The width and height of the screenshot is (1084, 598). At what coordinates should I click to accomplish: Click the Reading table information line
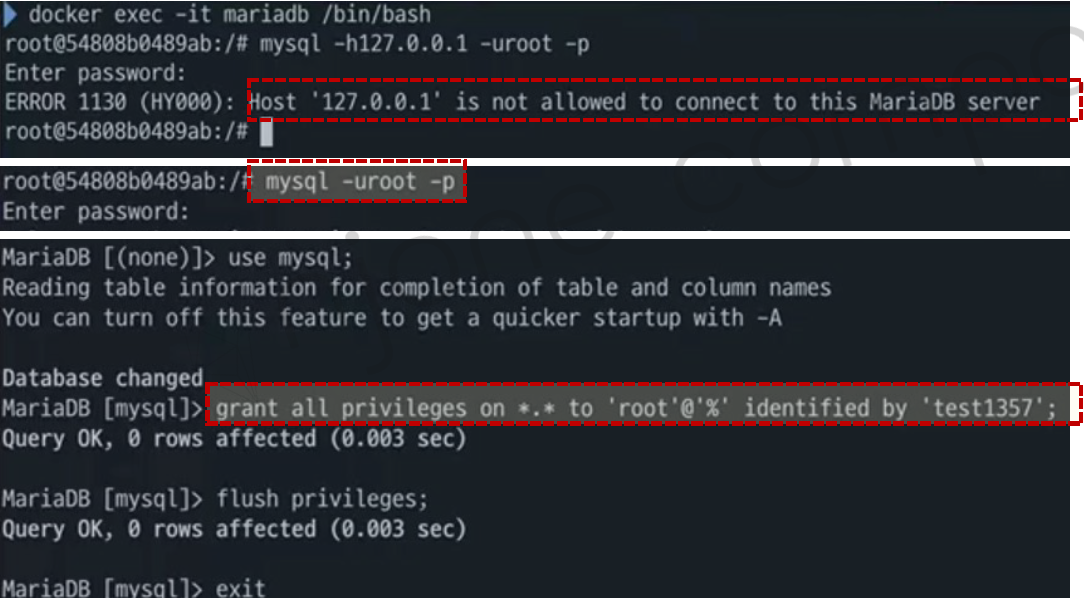(416, 288)
